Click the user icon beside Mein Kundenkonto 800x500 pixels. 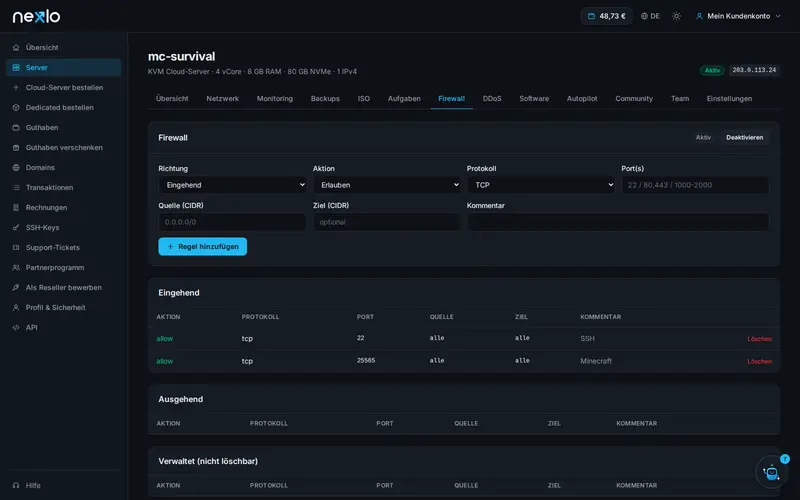pyautogui.click(x=699, y=16)
